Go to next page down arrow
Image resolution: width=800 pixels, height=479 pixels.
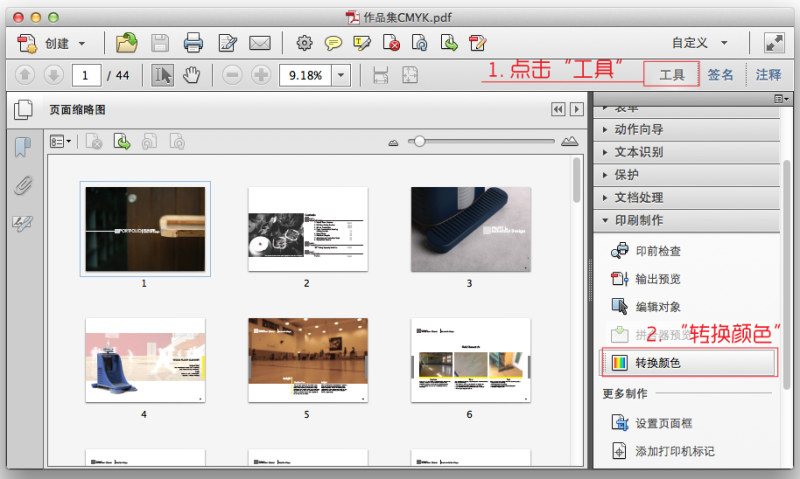(54, 75)
